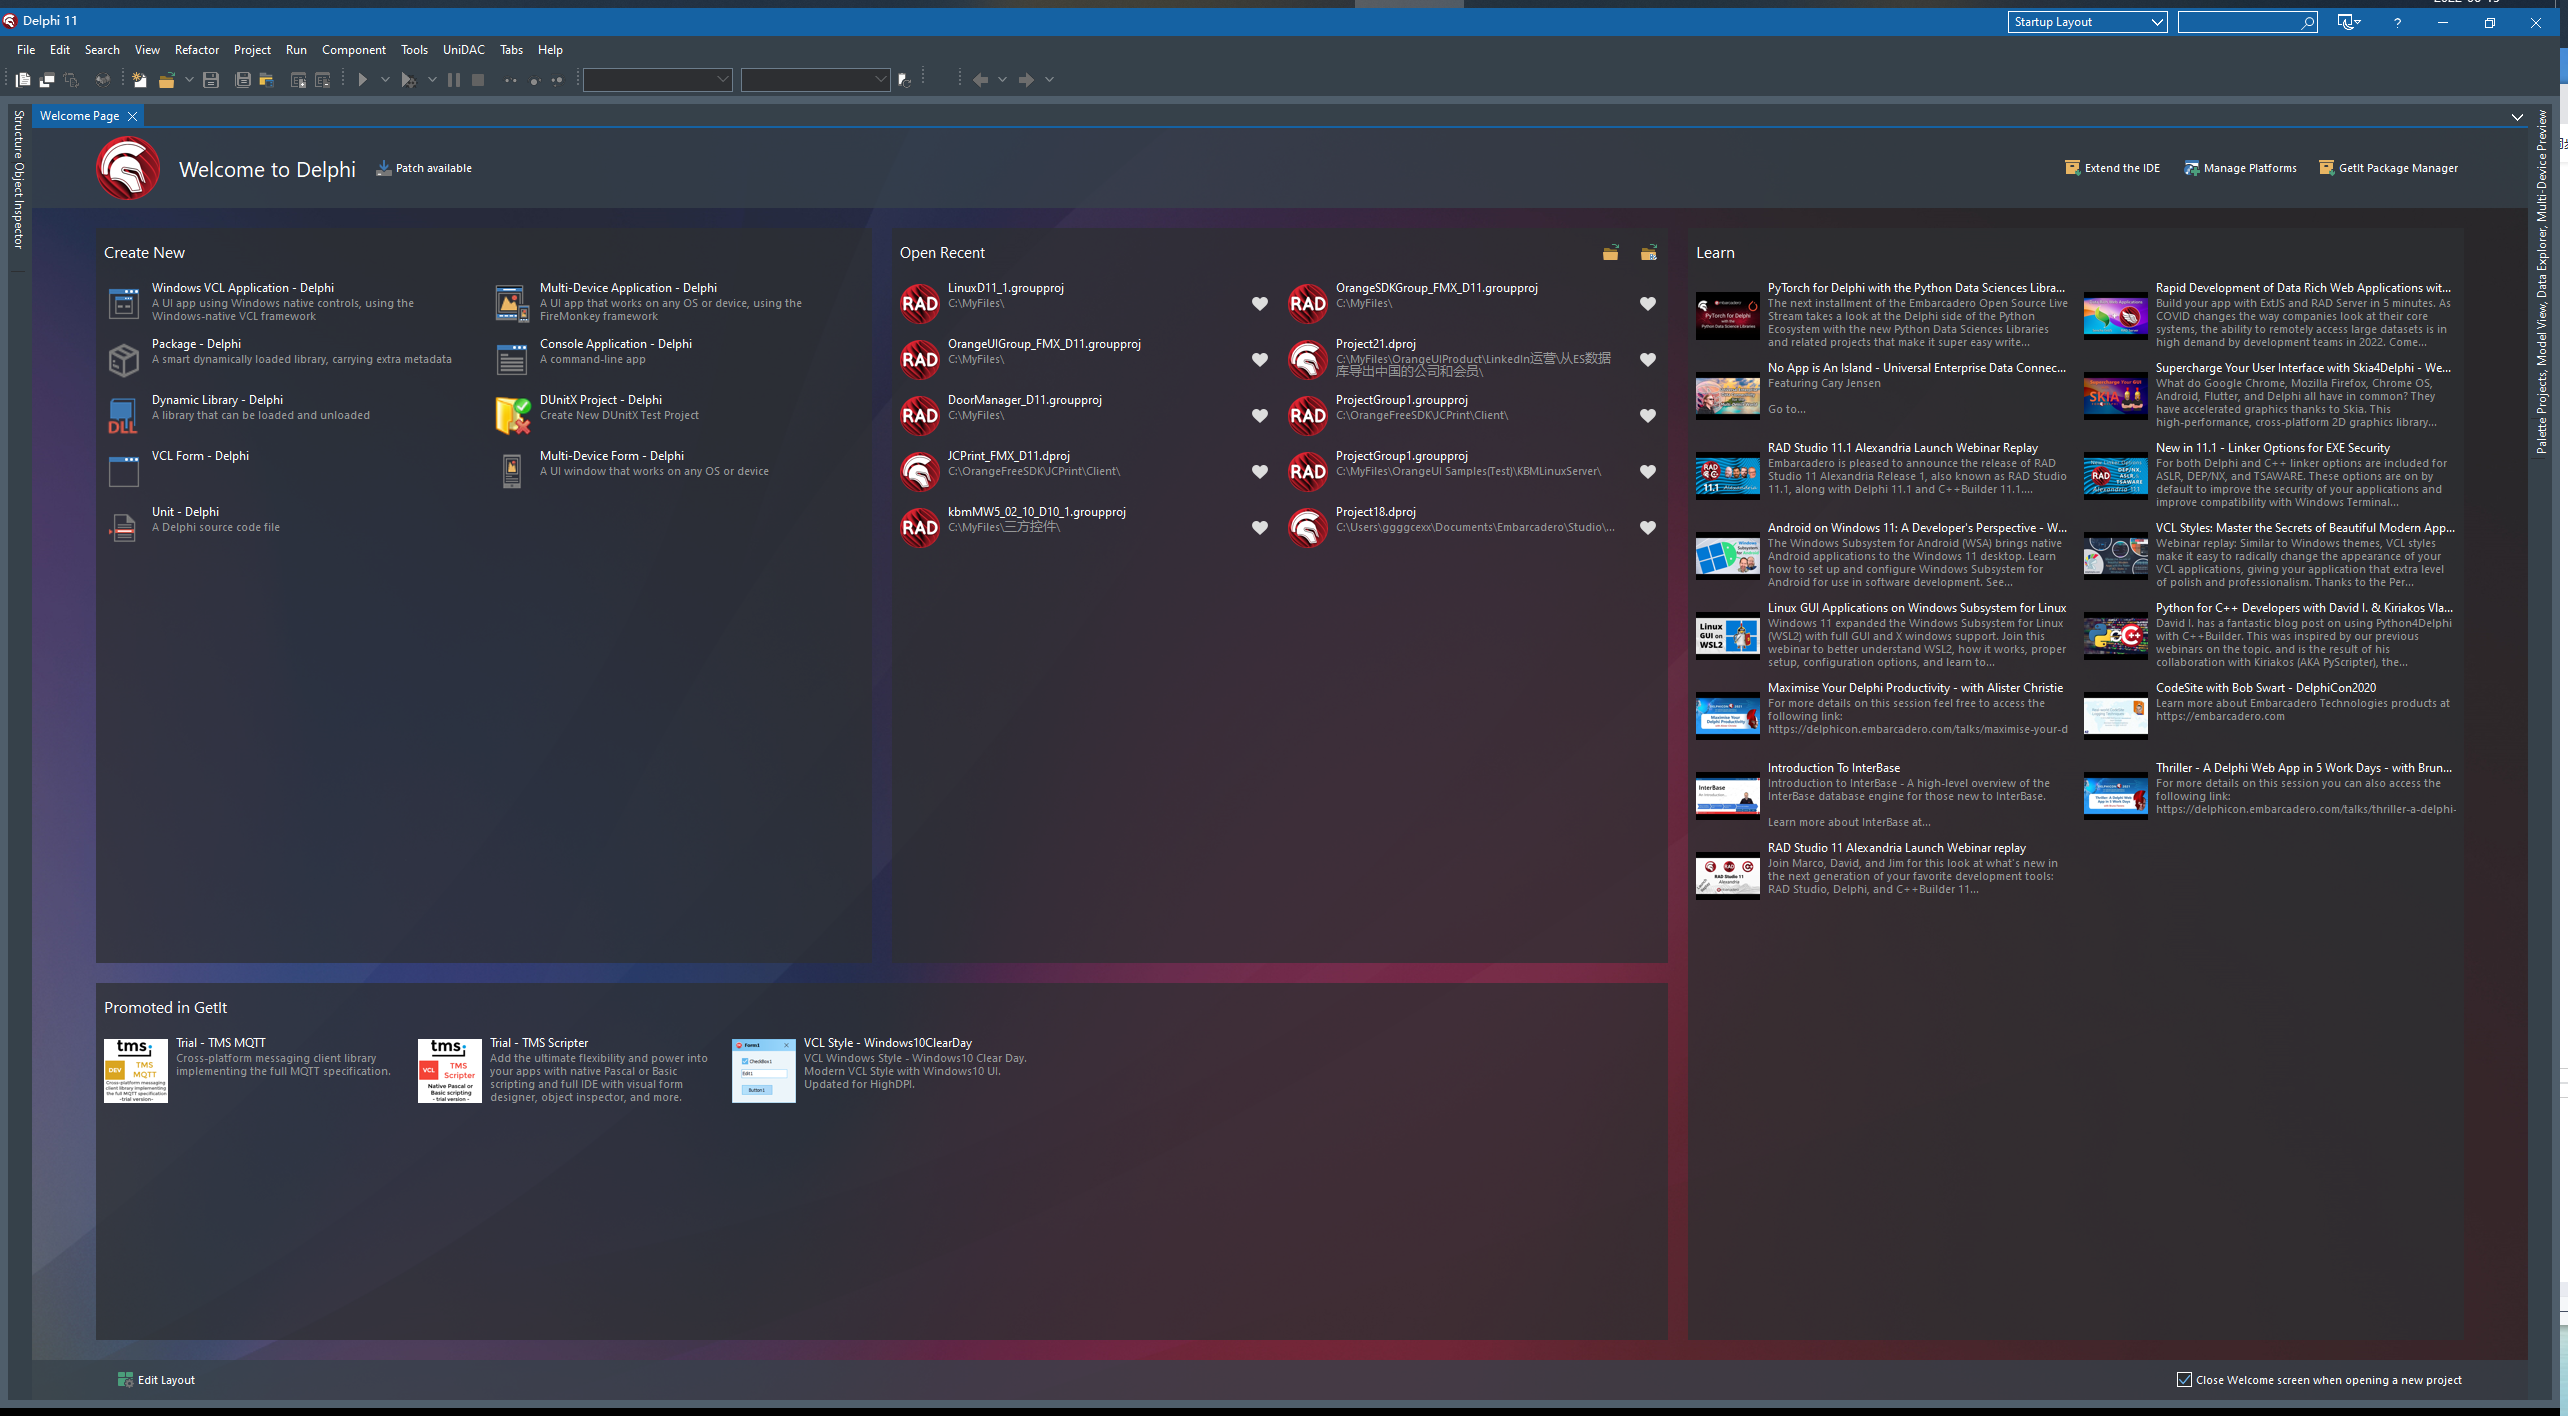
Task: Close the Welcome Page tab
Action: tap(132, 117)
